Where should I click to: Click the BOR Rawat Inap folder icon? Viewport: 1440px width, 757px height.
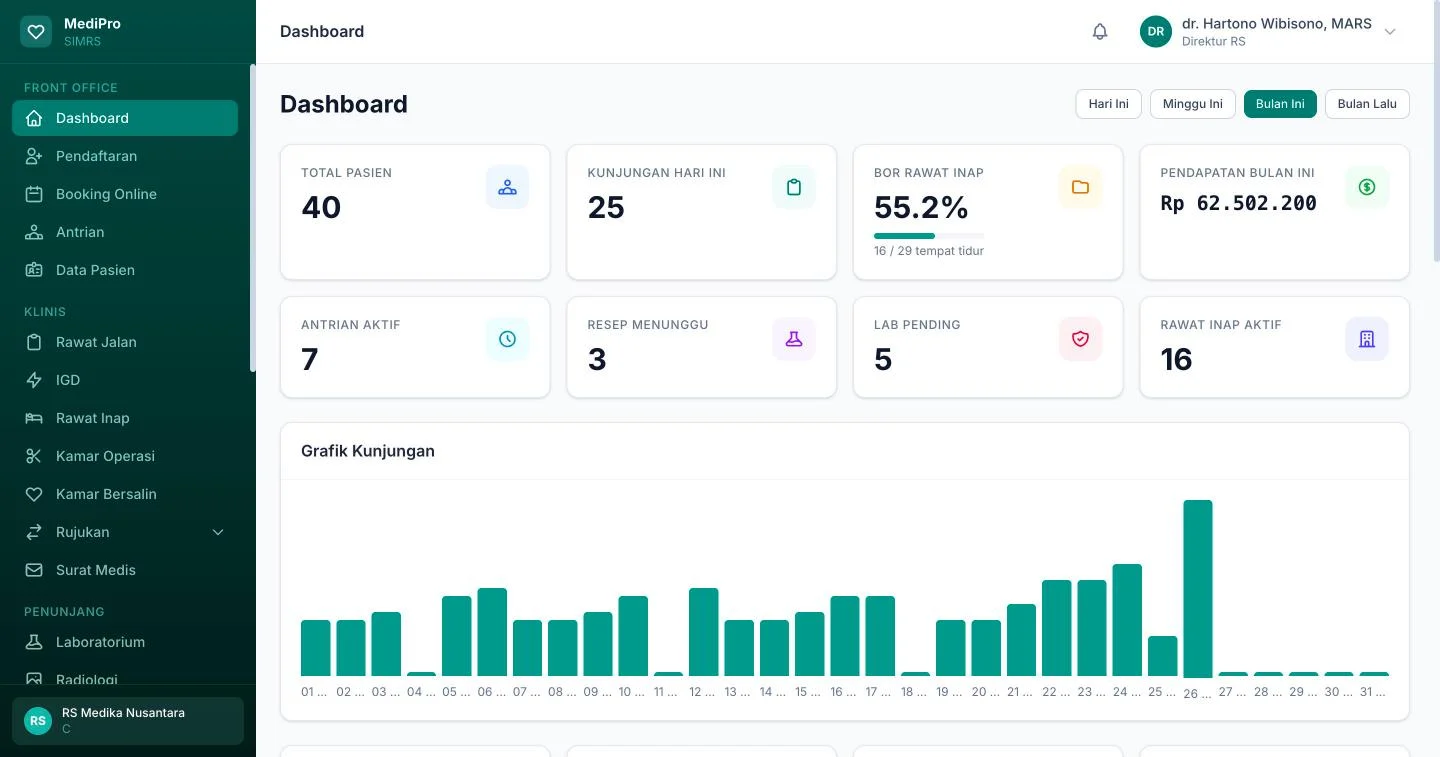coord(1080,187)
